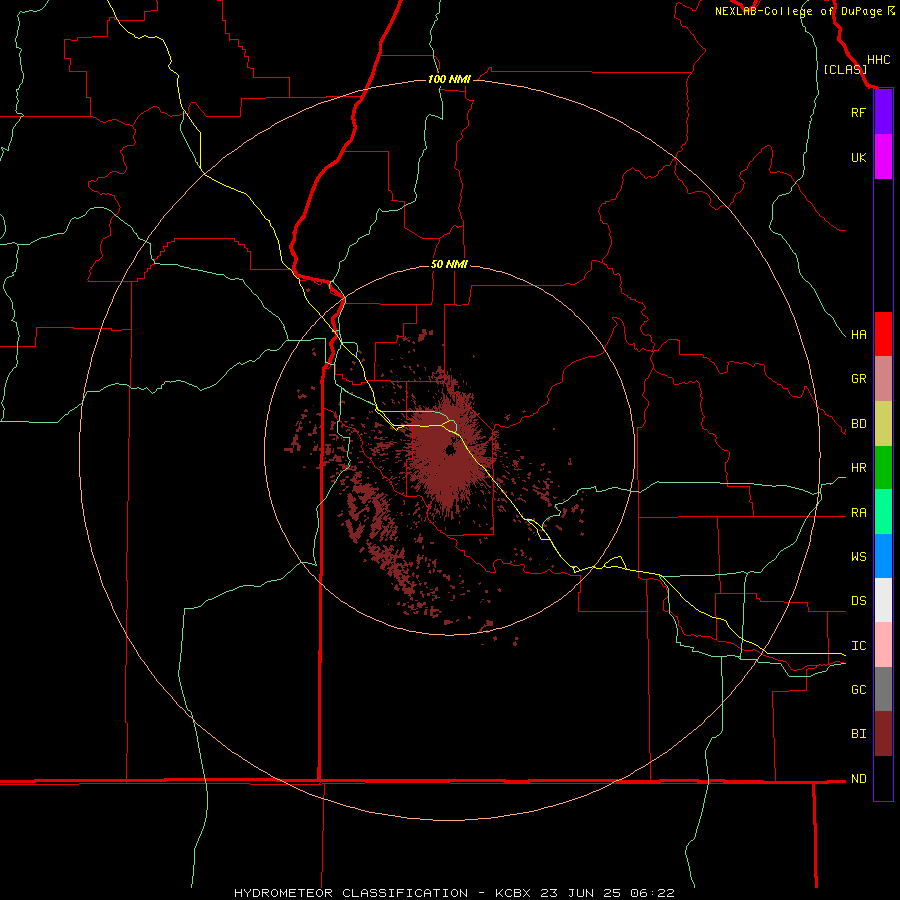
Task: Click the BI dark-red legend swatch
Action: point(883,734)
